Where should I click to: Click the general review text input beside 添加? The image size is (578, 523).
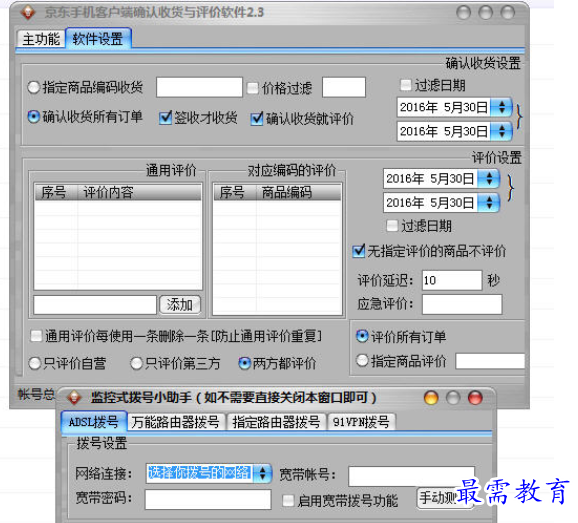pos(95,305)
